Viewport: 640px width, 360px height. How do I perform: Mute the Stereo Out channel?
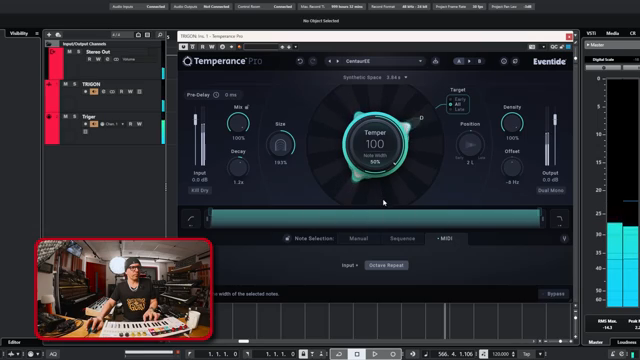pos(69,52)
